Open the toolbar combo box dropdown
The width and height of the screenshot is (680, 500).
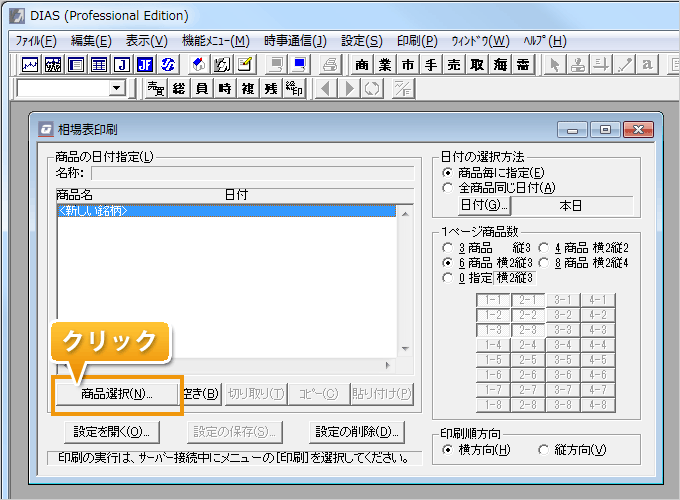(x=118, y=88)
